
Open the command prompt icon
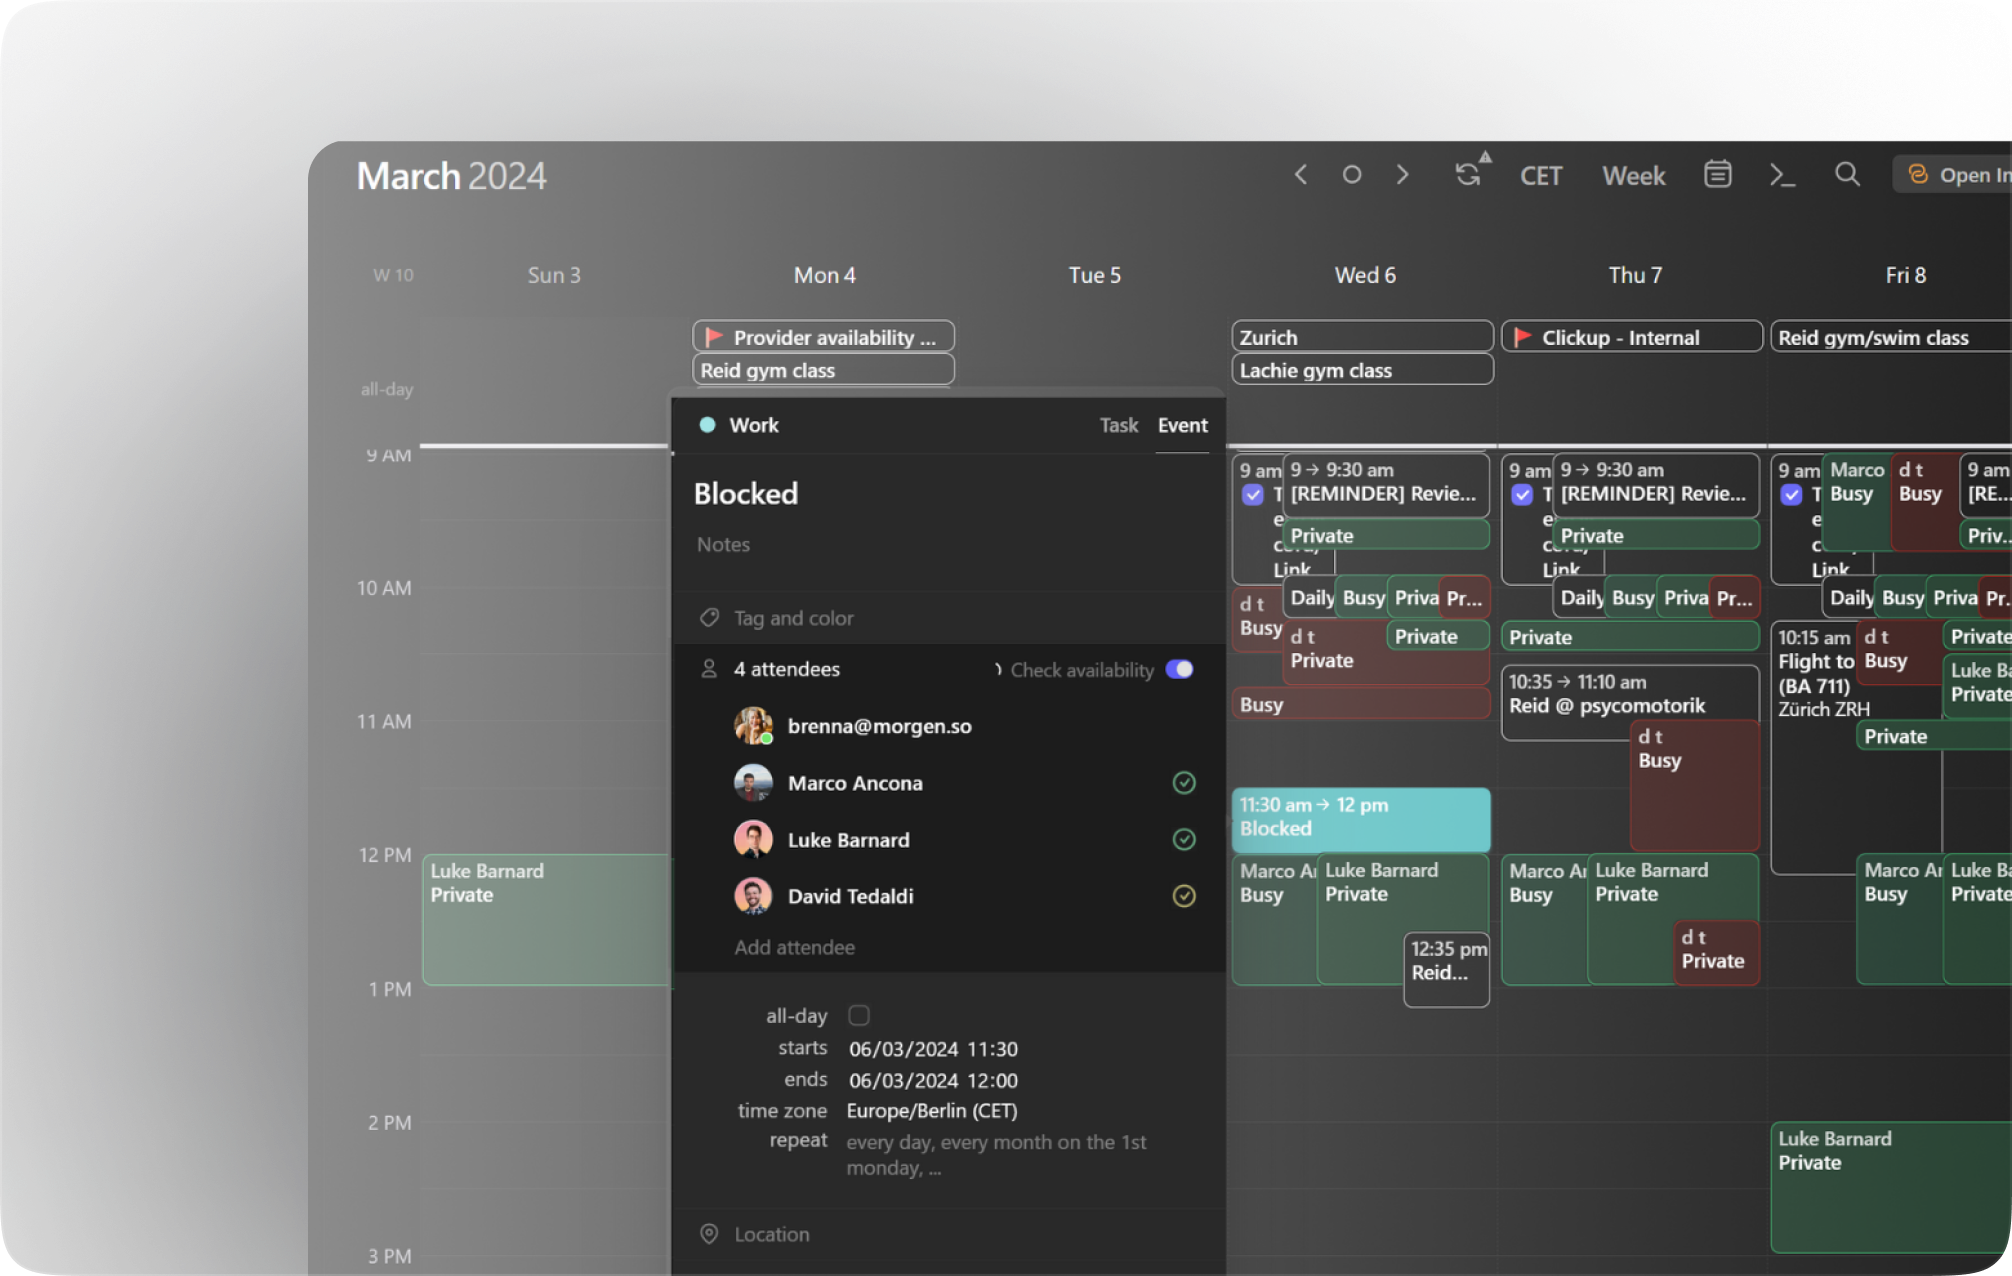pyautogui.click(x=1782, y=175)
